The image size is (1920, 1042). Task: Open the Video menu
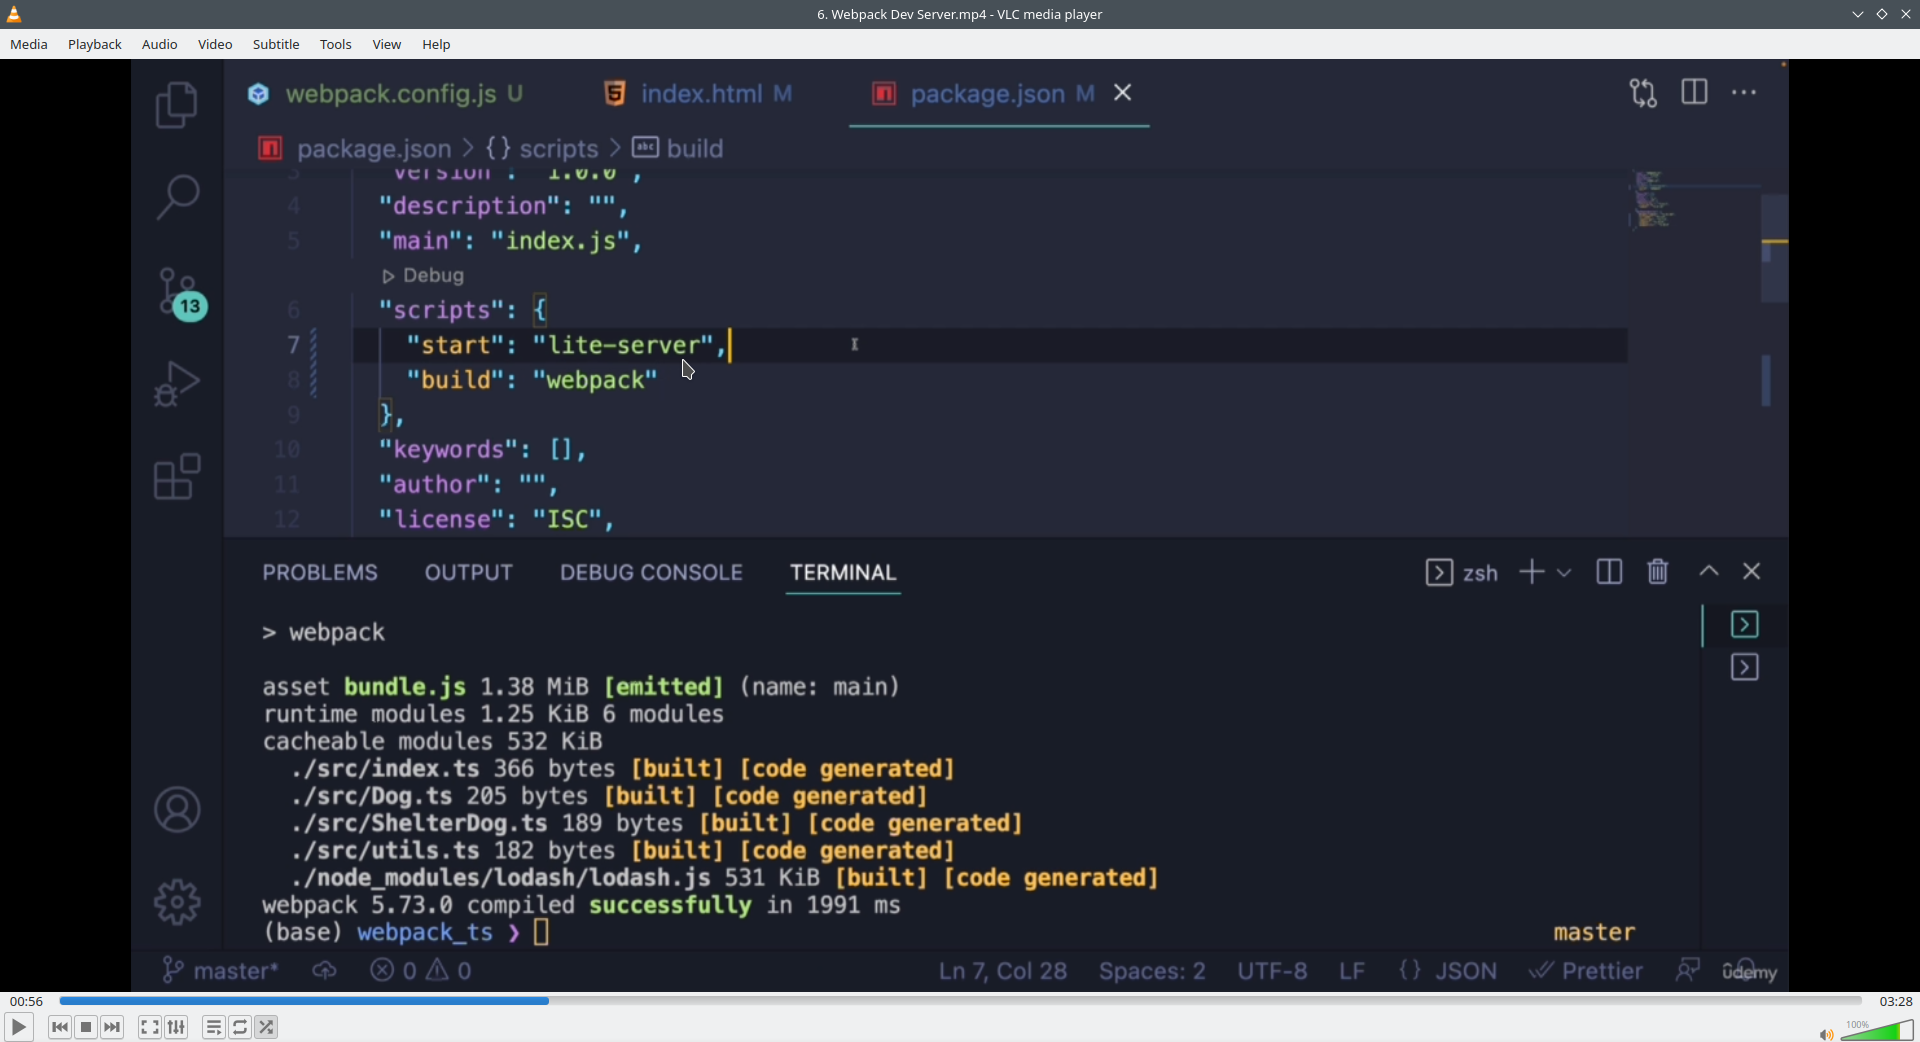[x=215, y=44]
